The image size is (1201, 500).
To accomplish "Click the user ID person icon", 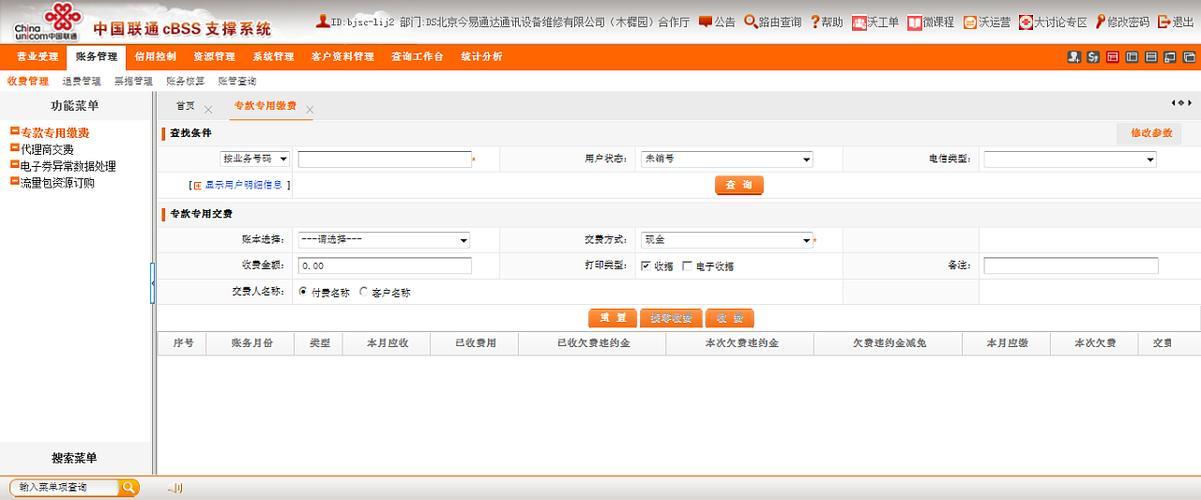I will click(x=322, y=21).
